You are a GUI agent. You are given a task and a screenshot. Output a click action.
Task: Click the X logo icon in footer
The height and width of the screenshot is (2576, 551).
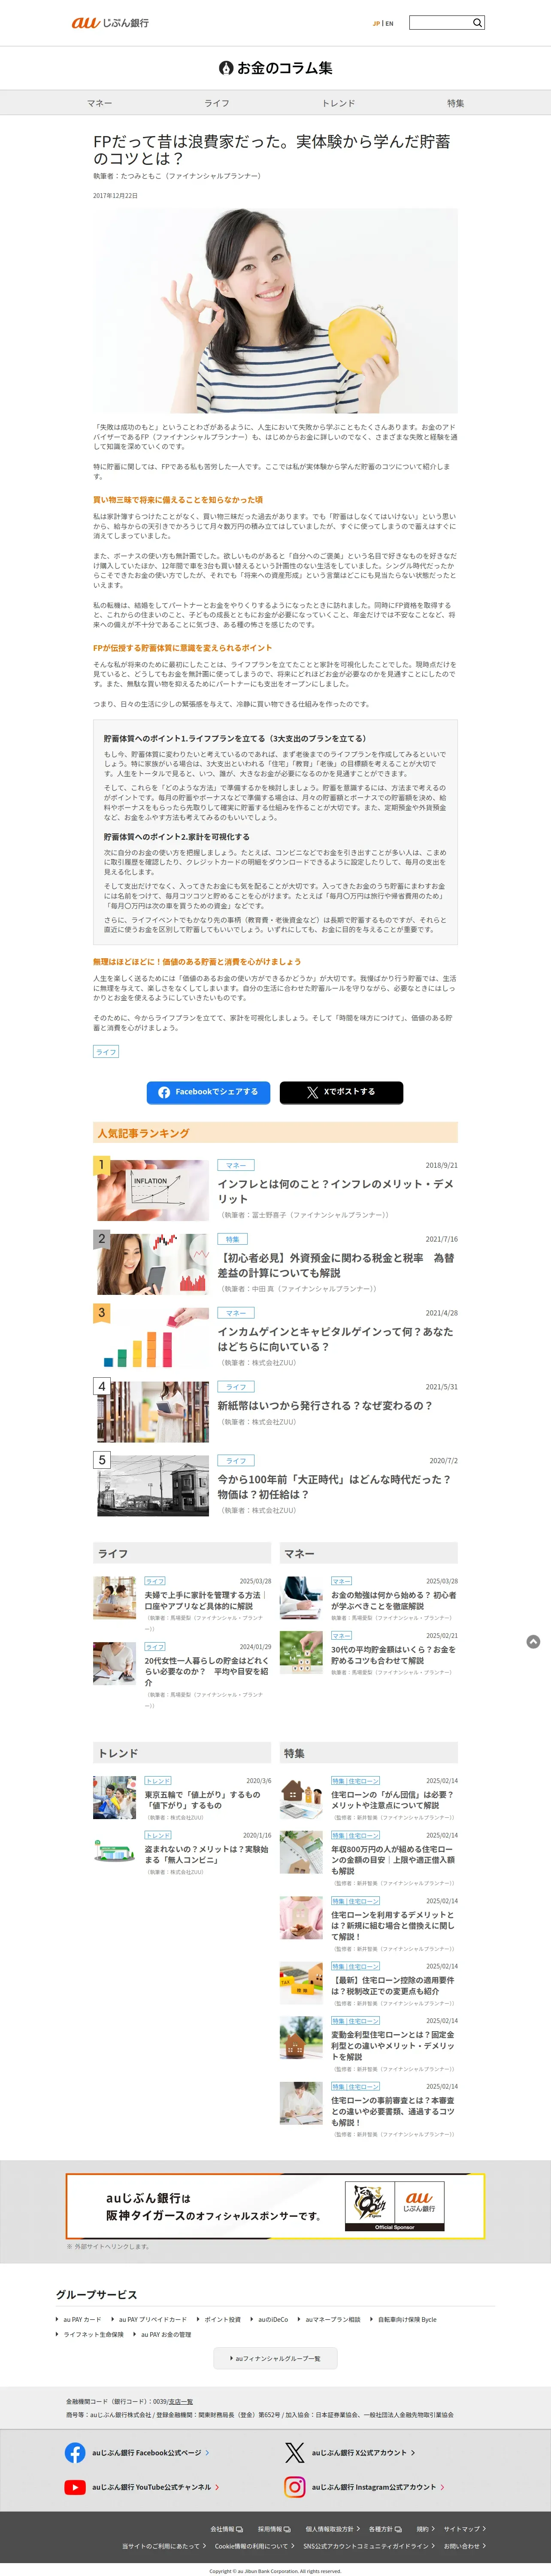click(x=294, y=2453)
